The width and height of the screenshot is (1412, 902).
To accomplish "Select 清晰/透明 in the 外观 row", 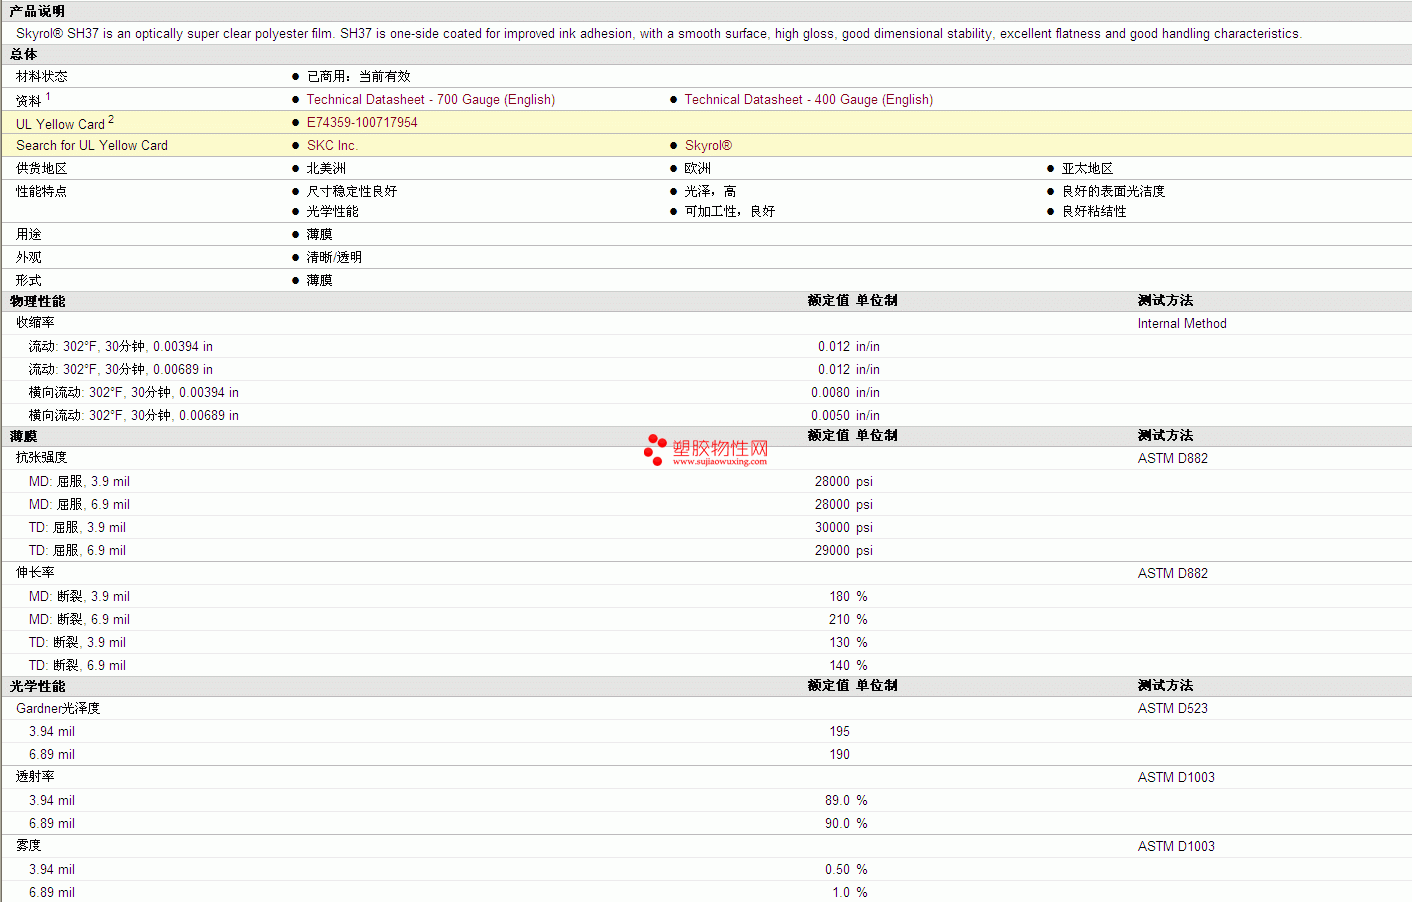I will (x=334, y=257).
